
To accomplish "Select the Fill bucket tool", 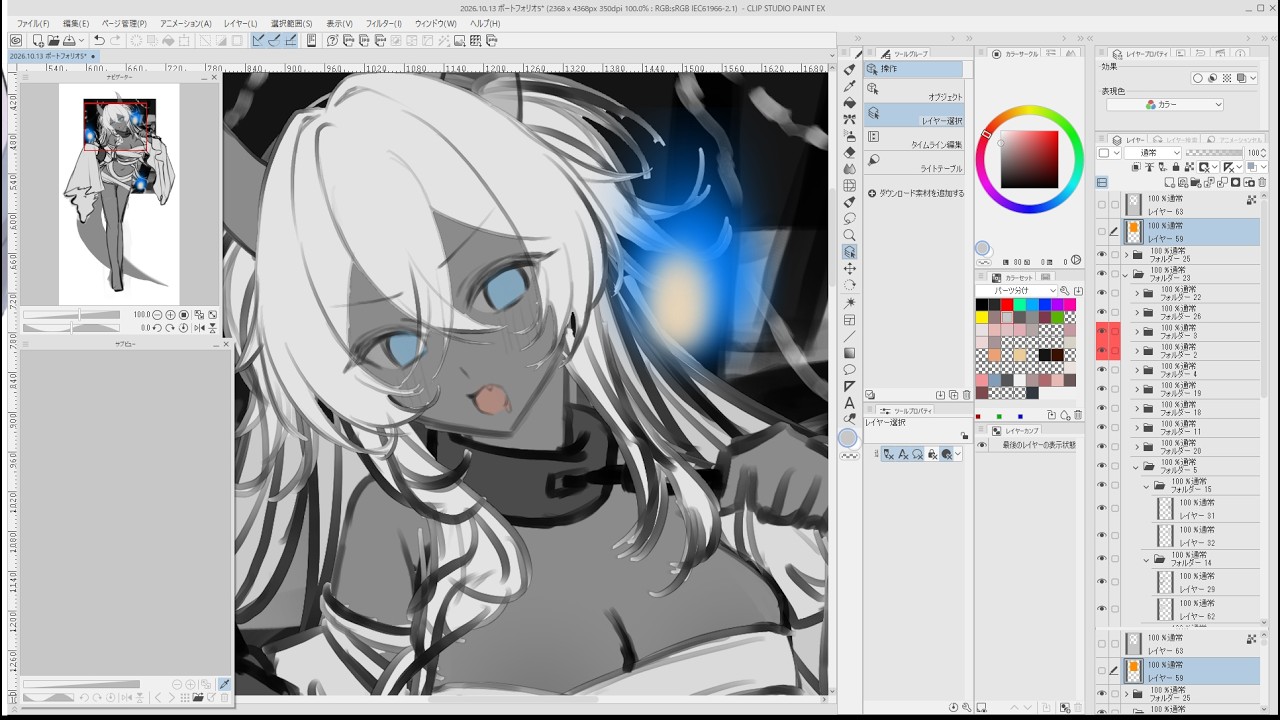I will tap(850, 102).
